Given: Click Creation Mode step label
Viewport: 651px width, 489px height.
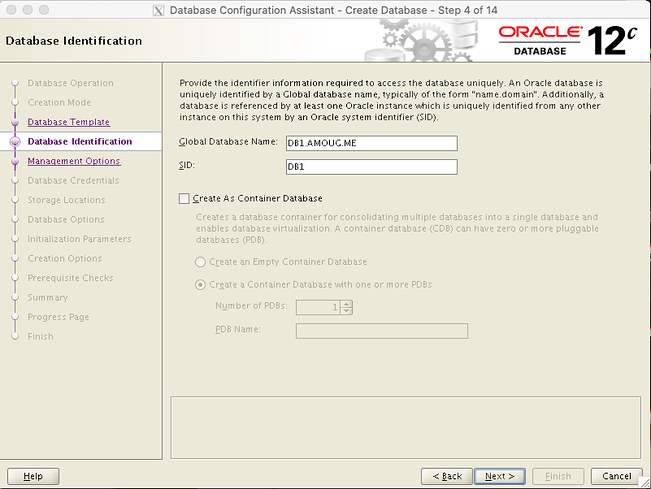Looking at the screenshot, I should (59, 103).
